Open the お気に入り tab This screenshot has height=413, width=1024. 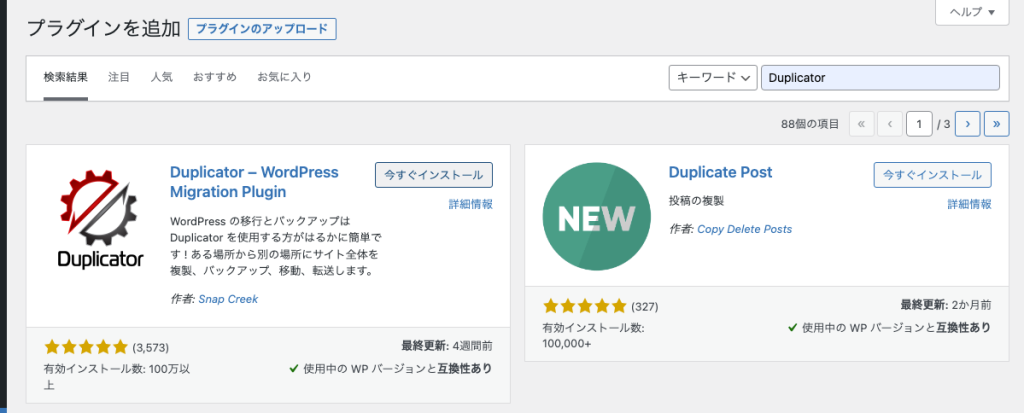point(284,77)
